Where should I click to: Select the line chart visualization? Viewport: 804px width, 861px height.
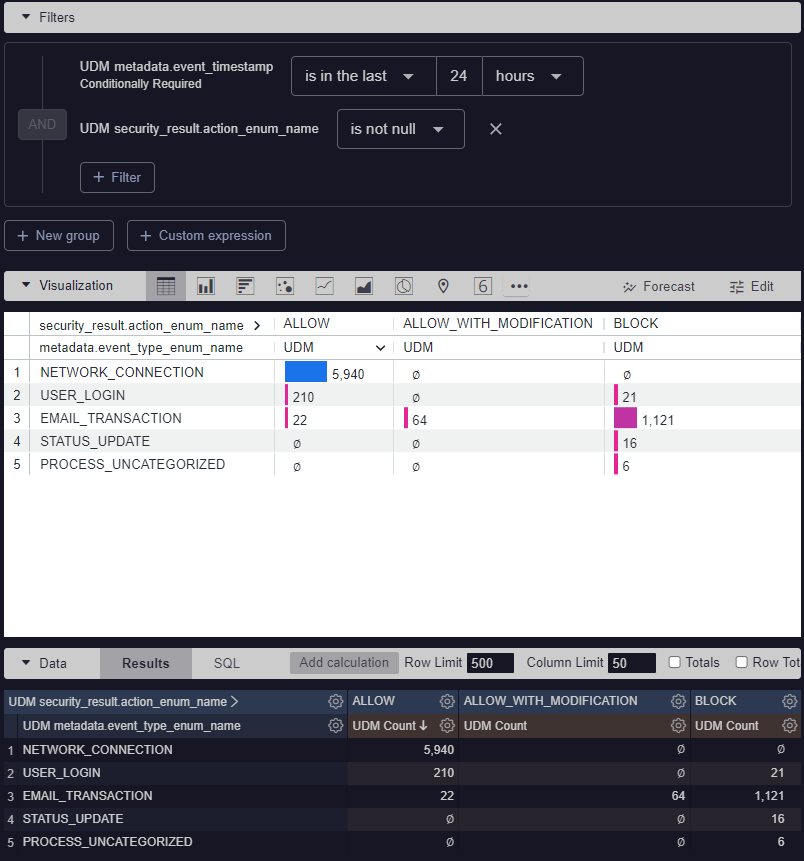click(x=324, y=286)
